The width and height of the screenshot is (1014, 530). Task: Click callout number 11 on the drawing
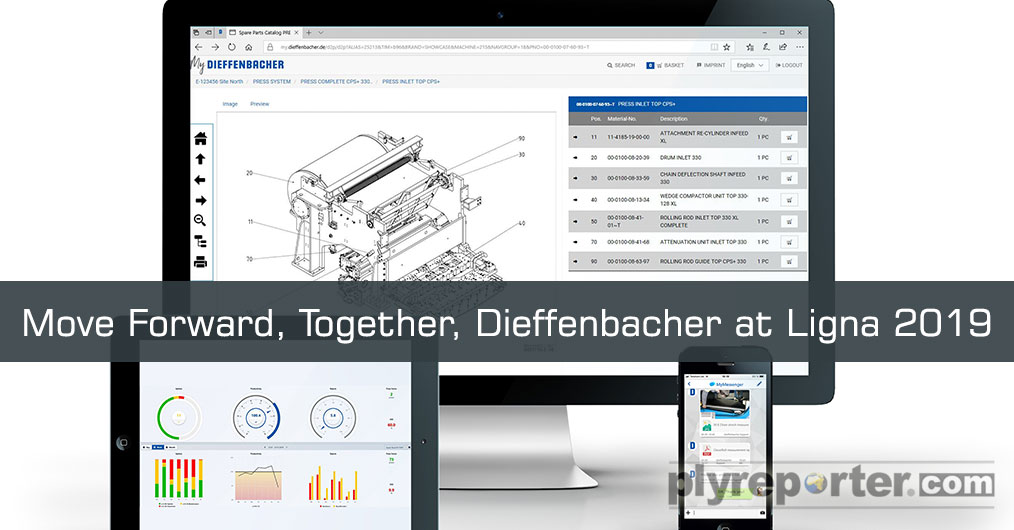[250, 222]
